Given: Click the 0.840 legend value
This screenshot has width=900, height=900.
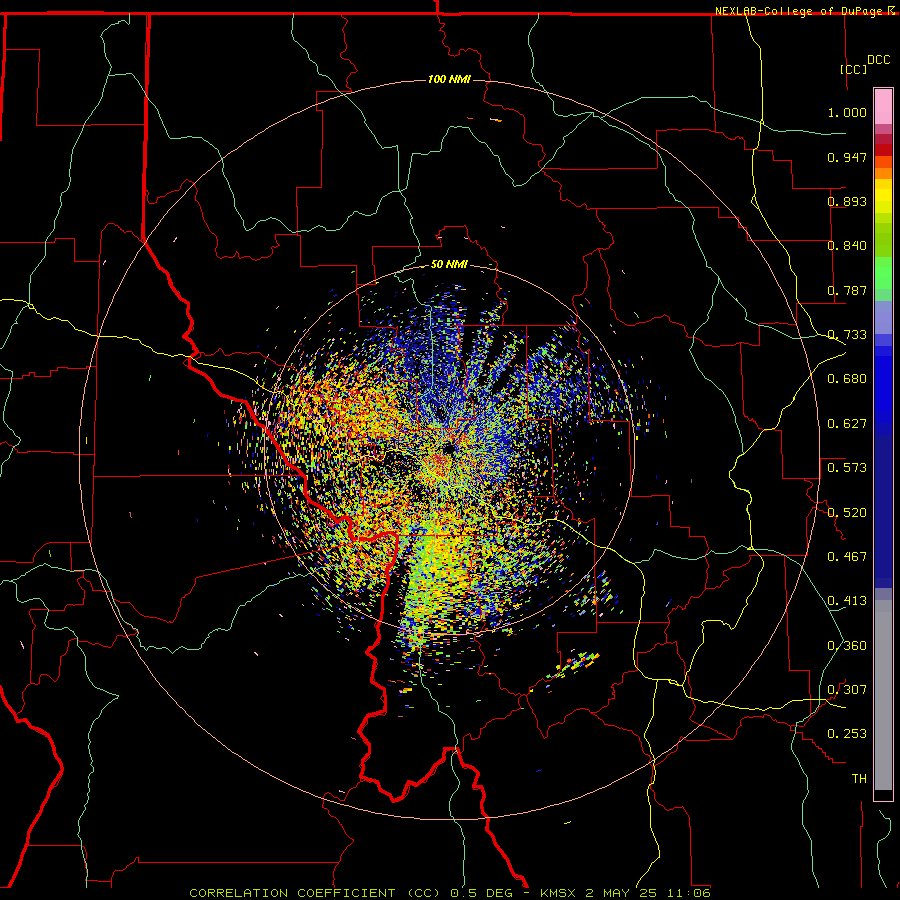Looking at the screenshot, I should (x=847, y=246).
